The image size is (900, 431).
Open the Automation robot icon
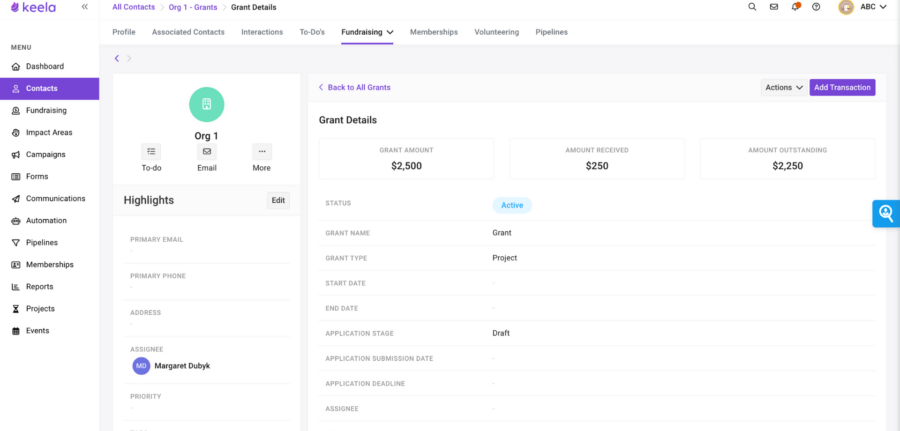click(x=16, y=220)
